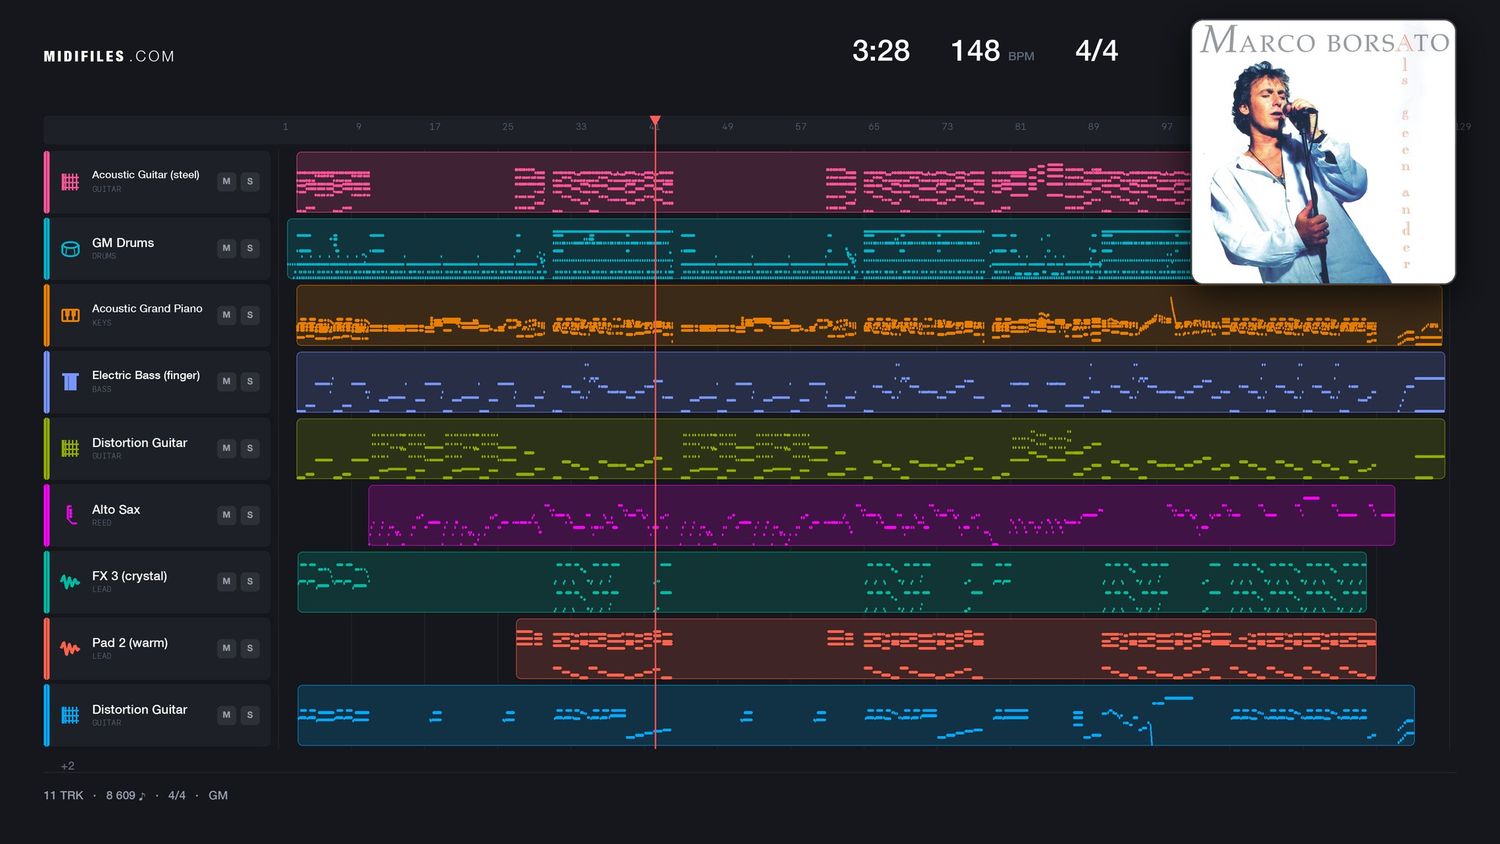This screenshot has width=1500, height=844.
Task: Mute the blue Distortion Guitar track
Action: [x=227, y=715]
